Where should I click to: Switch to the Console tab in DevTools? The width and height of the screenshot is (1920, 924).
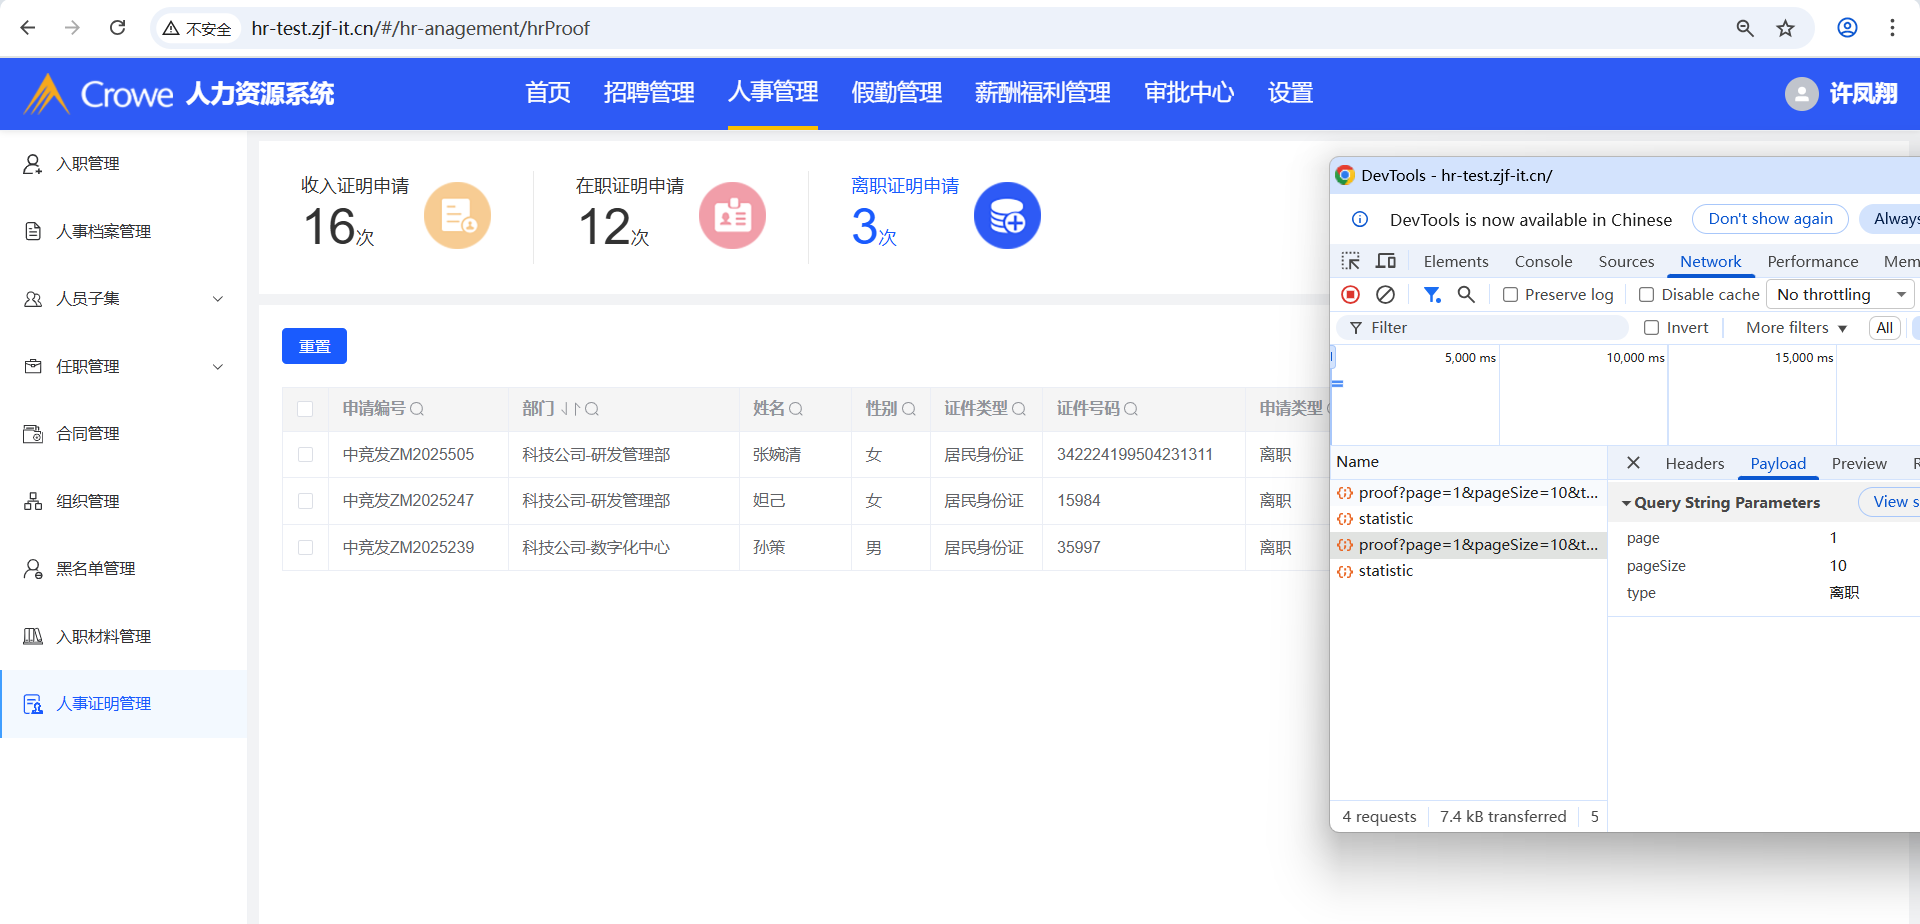1543,262
